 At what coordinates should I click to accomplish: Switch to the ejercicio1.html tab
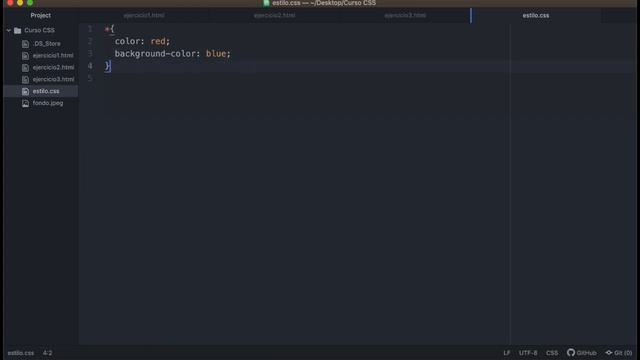pyautogui.click(x=144, y=16)
